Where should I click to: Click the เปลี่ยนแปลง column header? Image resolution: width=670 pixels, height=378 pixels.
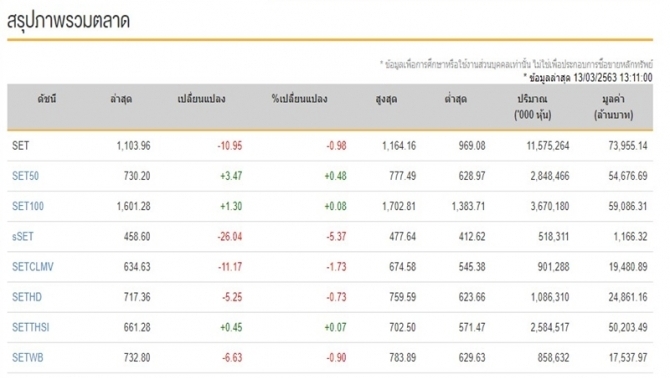click(x=201, y=99)
